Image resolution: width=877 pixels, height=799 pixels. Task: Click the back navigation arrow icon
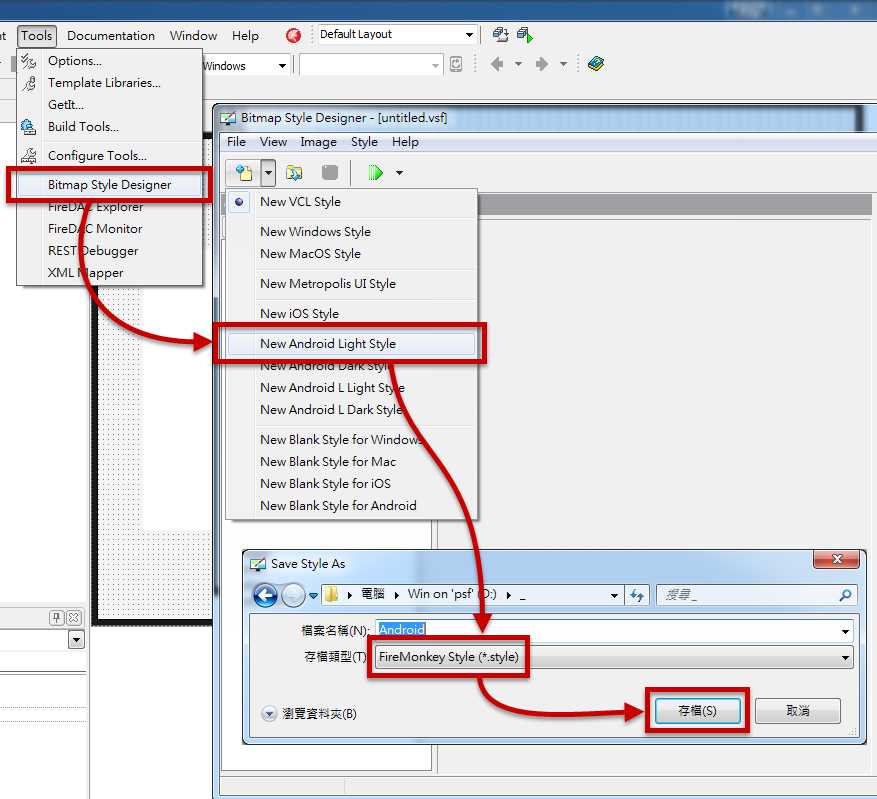click(x=497, y=64)
